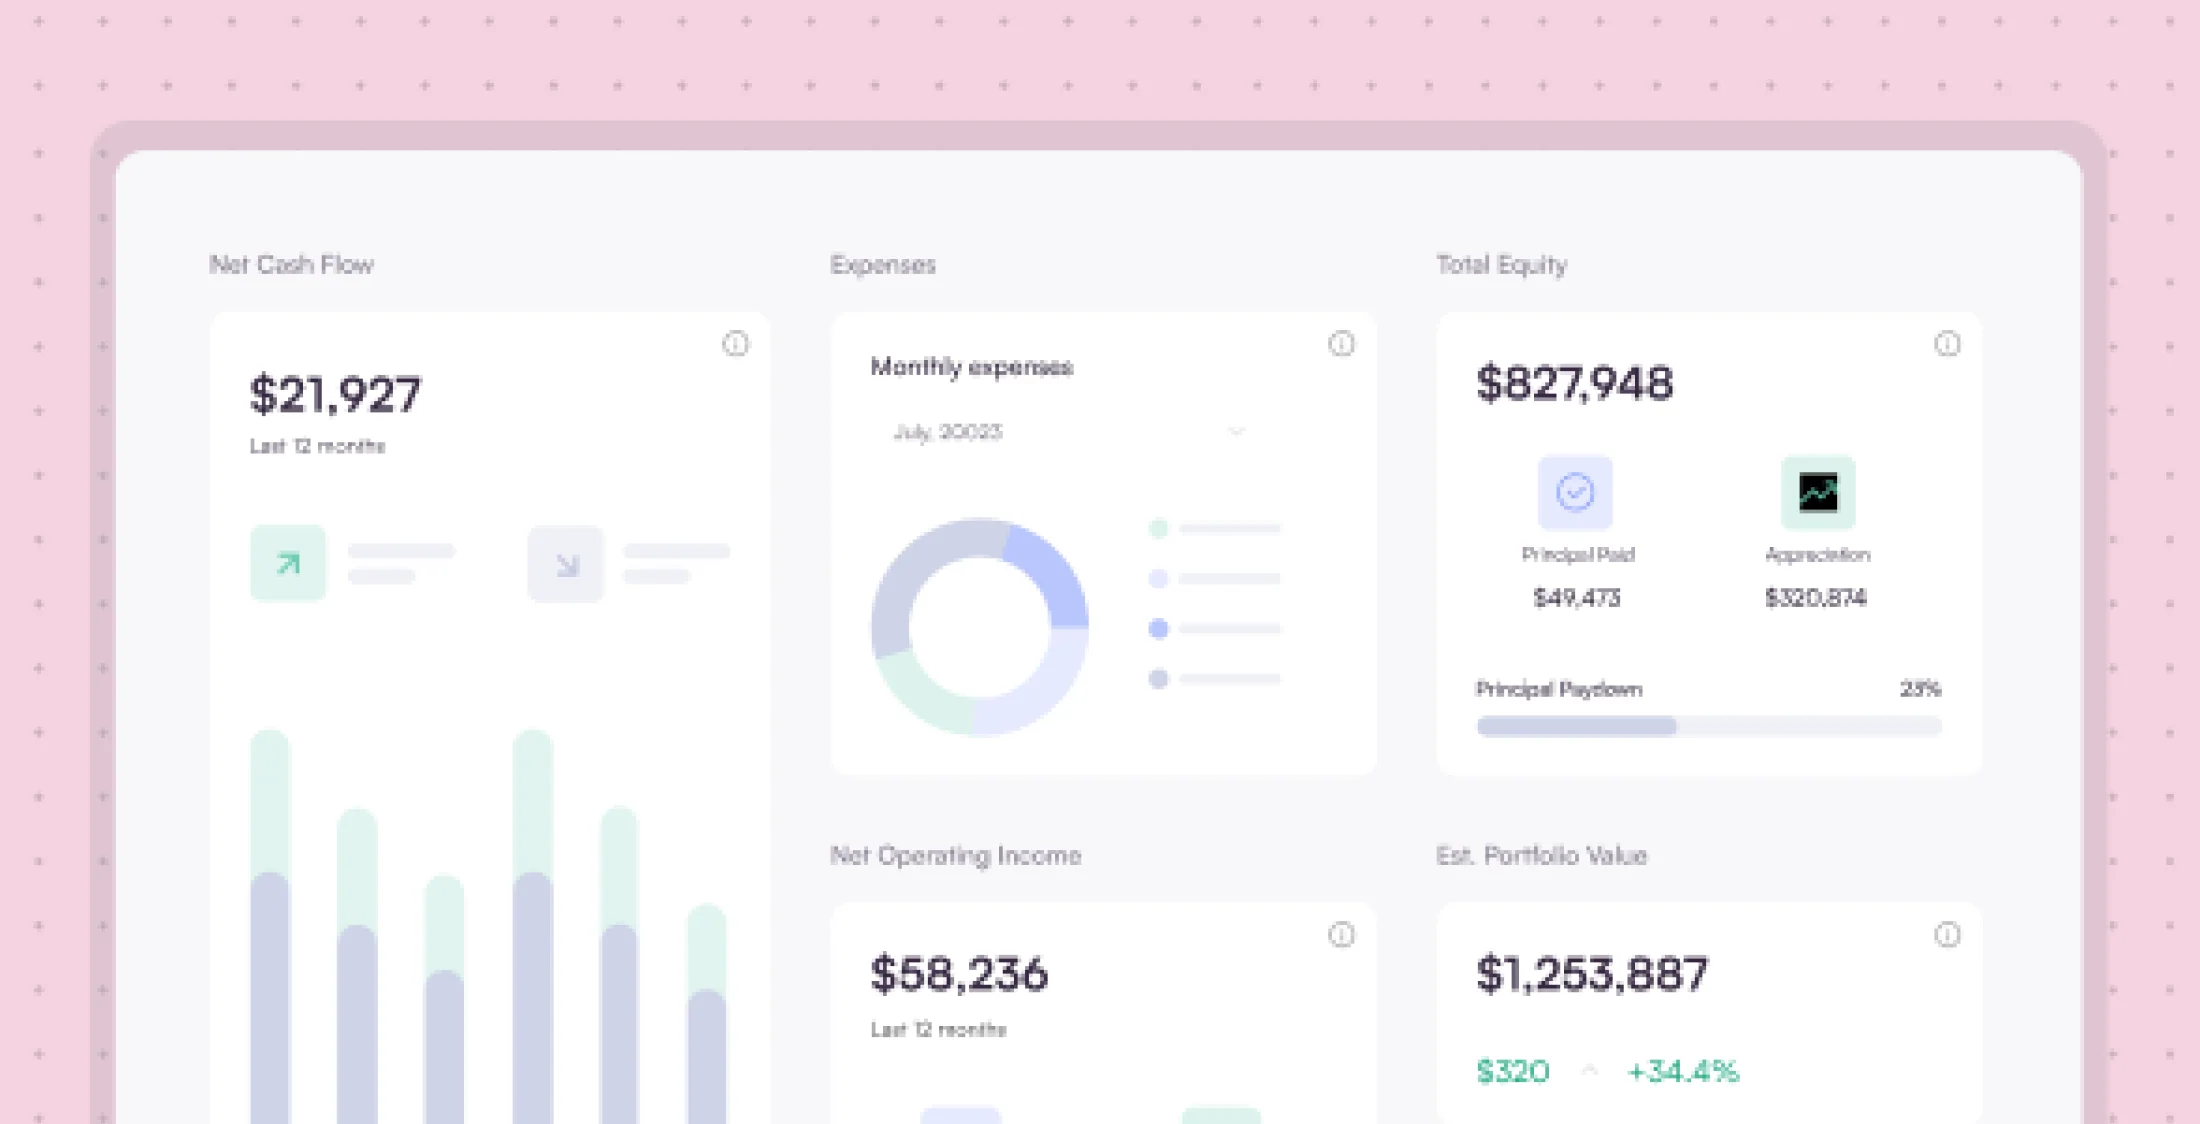Click the $49,473 principal paid value
Screen dimensions: 2200x1124
1577,598
